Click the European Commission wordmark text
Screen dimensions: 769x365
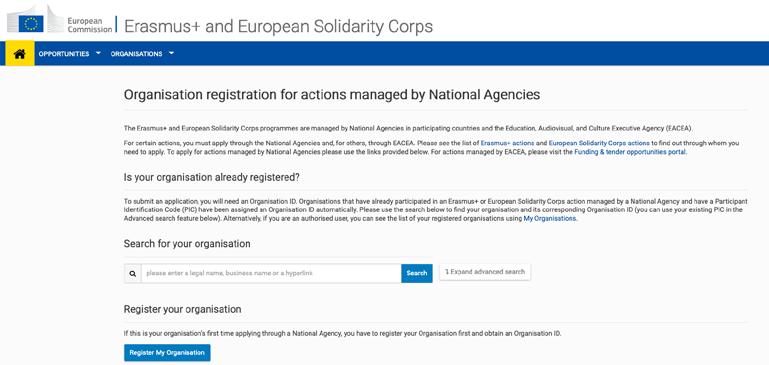(90, 26)
